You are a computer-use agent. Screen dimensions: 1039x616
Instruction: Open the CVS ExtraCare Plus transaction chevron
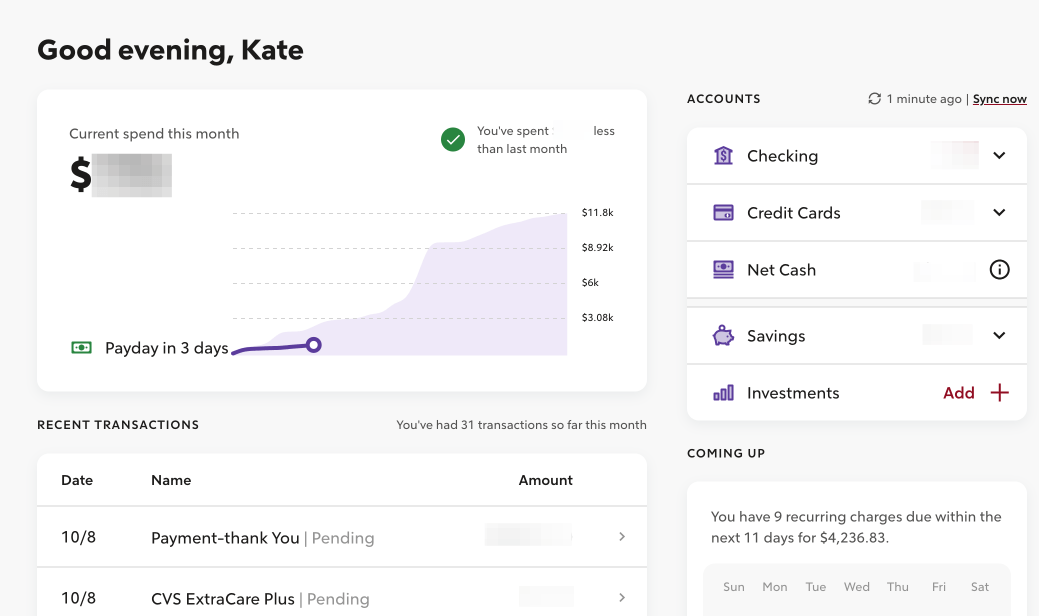click(x=622, y=597)
